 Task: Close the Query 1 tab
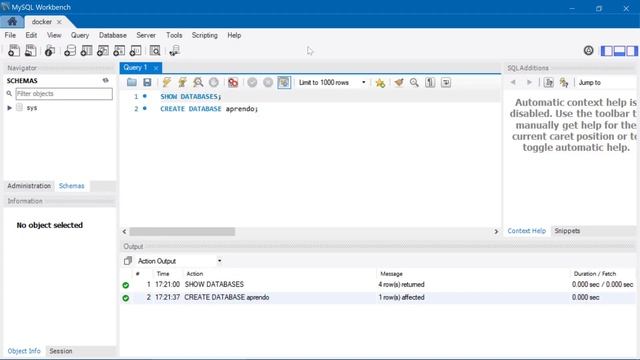(156, 68)
